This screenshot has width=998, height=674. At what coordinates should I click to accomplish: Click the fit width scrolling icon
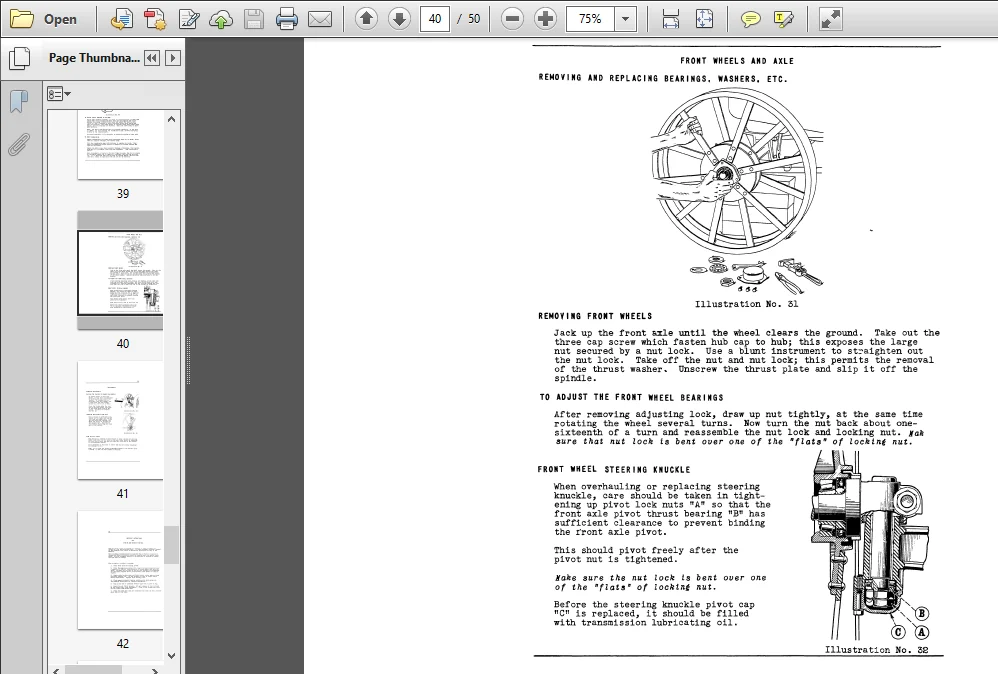pos(671,19)
